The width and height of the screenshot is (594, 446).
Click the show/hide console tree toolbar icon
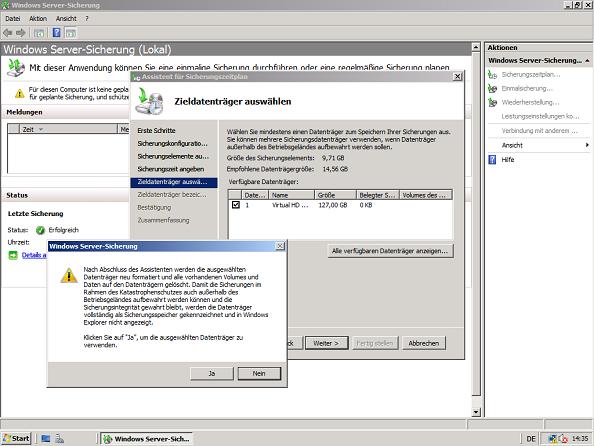[x=39, y=33]
